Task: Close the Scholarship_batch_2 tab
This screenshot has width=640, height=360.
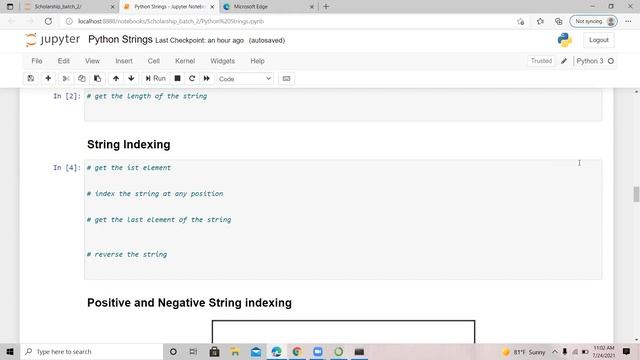Action: [x=113, y=7]
